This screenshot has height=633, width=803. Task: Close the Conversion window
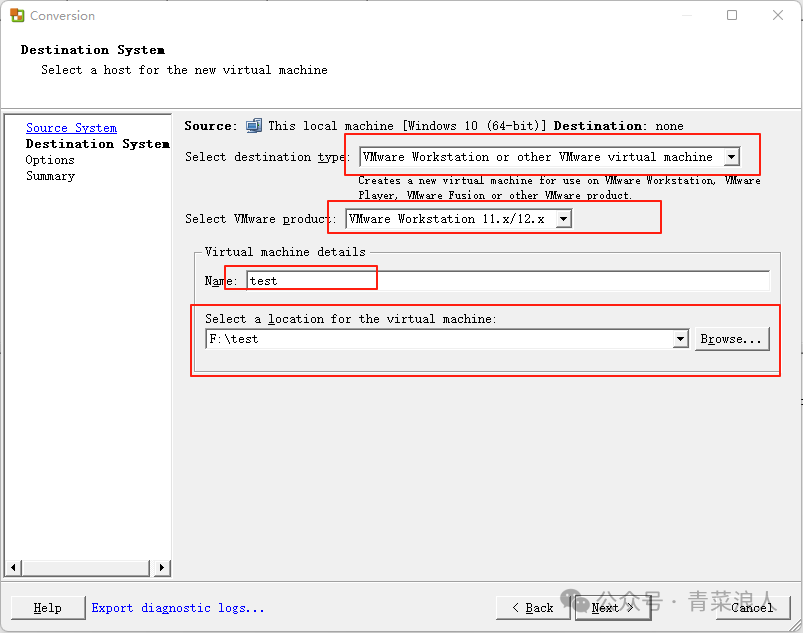tap(778, 15)
